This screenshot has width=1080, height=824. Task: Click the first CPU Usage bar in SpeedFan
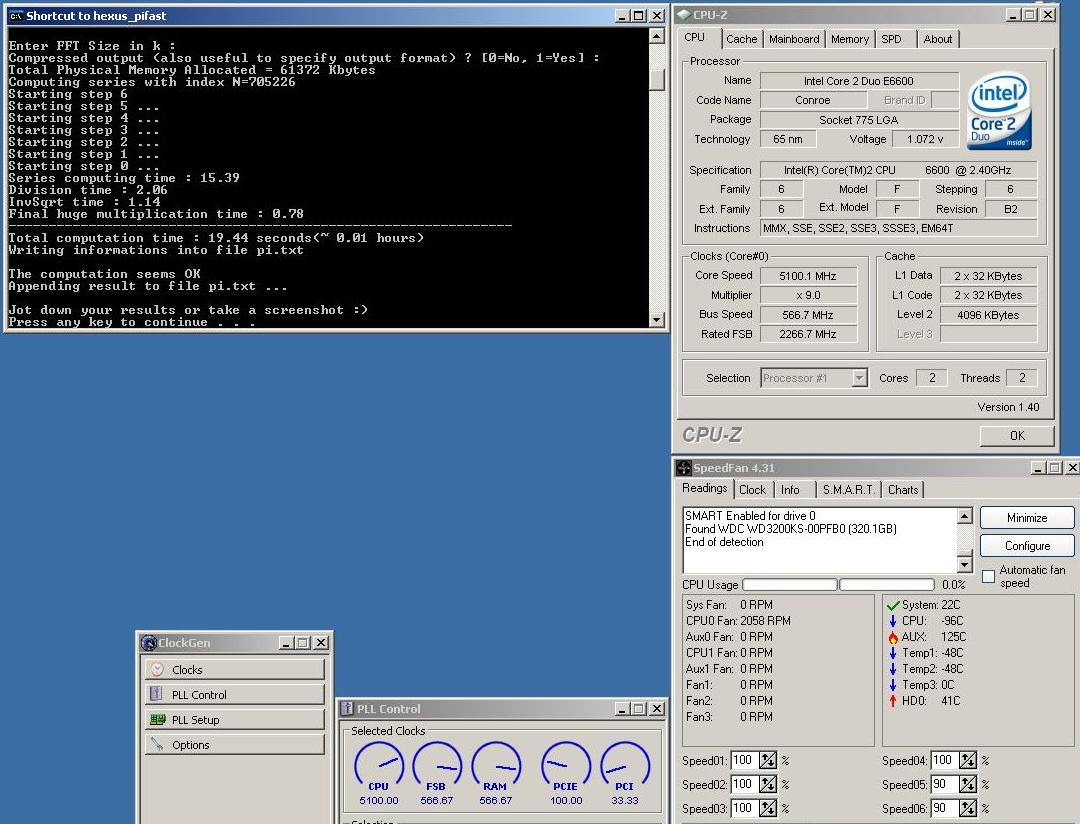789,584
